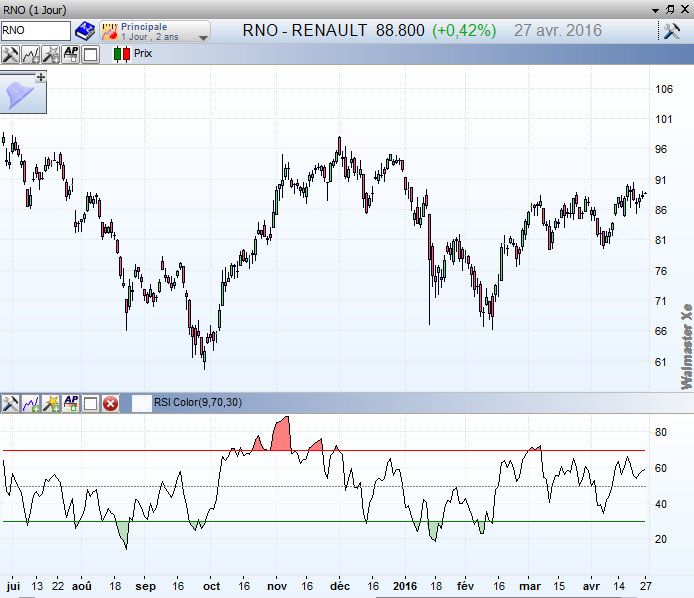Click the RNO ticker input field
The width and height of the screenshot is (694, 598).
click(x=35, y=31)
